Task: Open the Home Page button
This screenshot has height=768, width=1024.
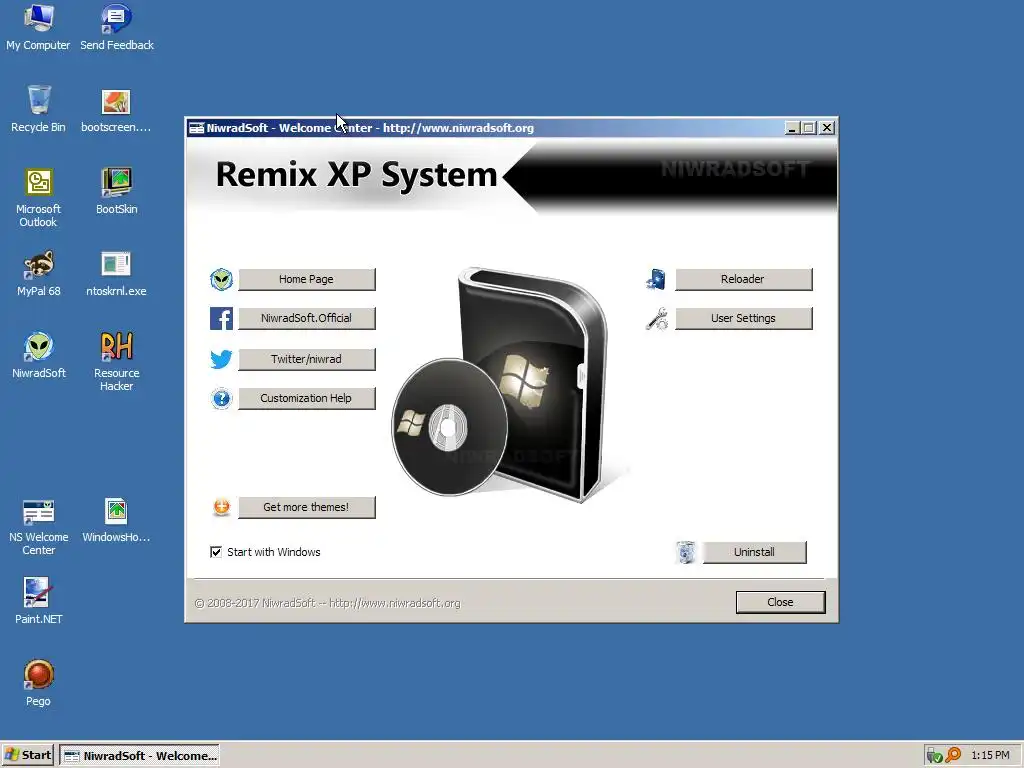Action: coord(306,279)
